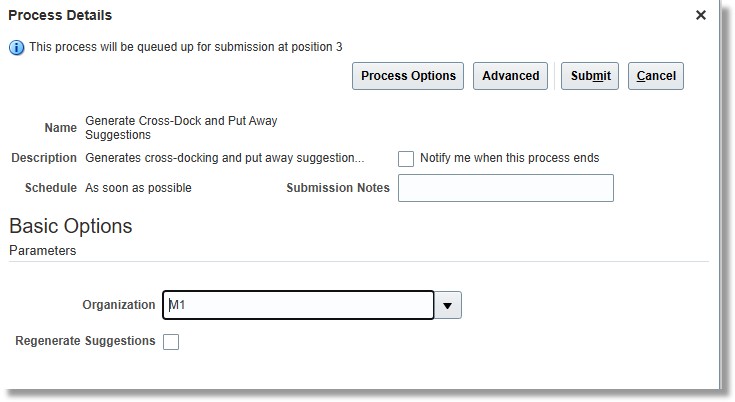Image resolution: width=735 pixels, height=402 pixels.
Task: Click the Submission Notes label
Action: pos(338,188)
